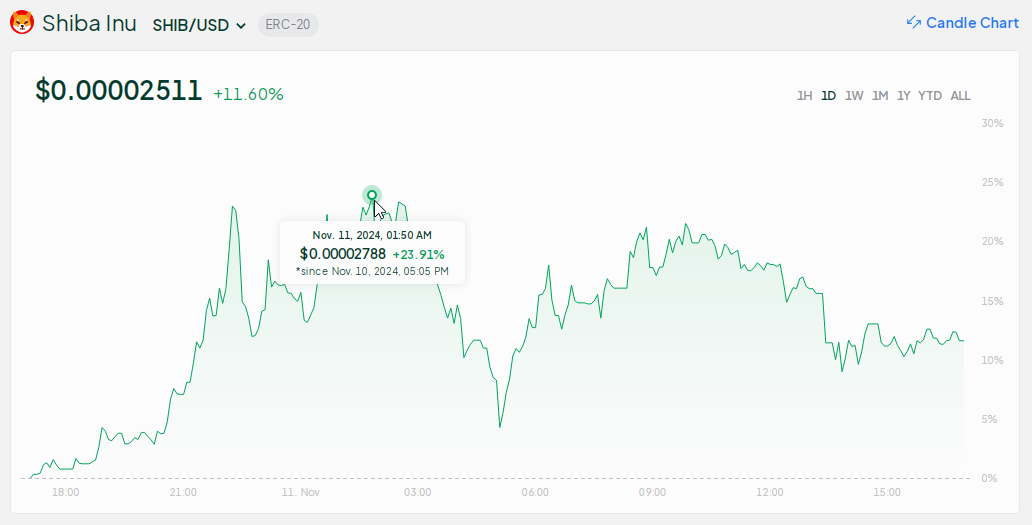The width and height of the screenshot is (1032, 525).
Task: Click the +11.60% change indicator
Action: [x=248, y=94]
